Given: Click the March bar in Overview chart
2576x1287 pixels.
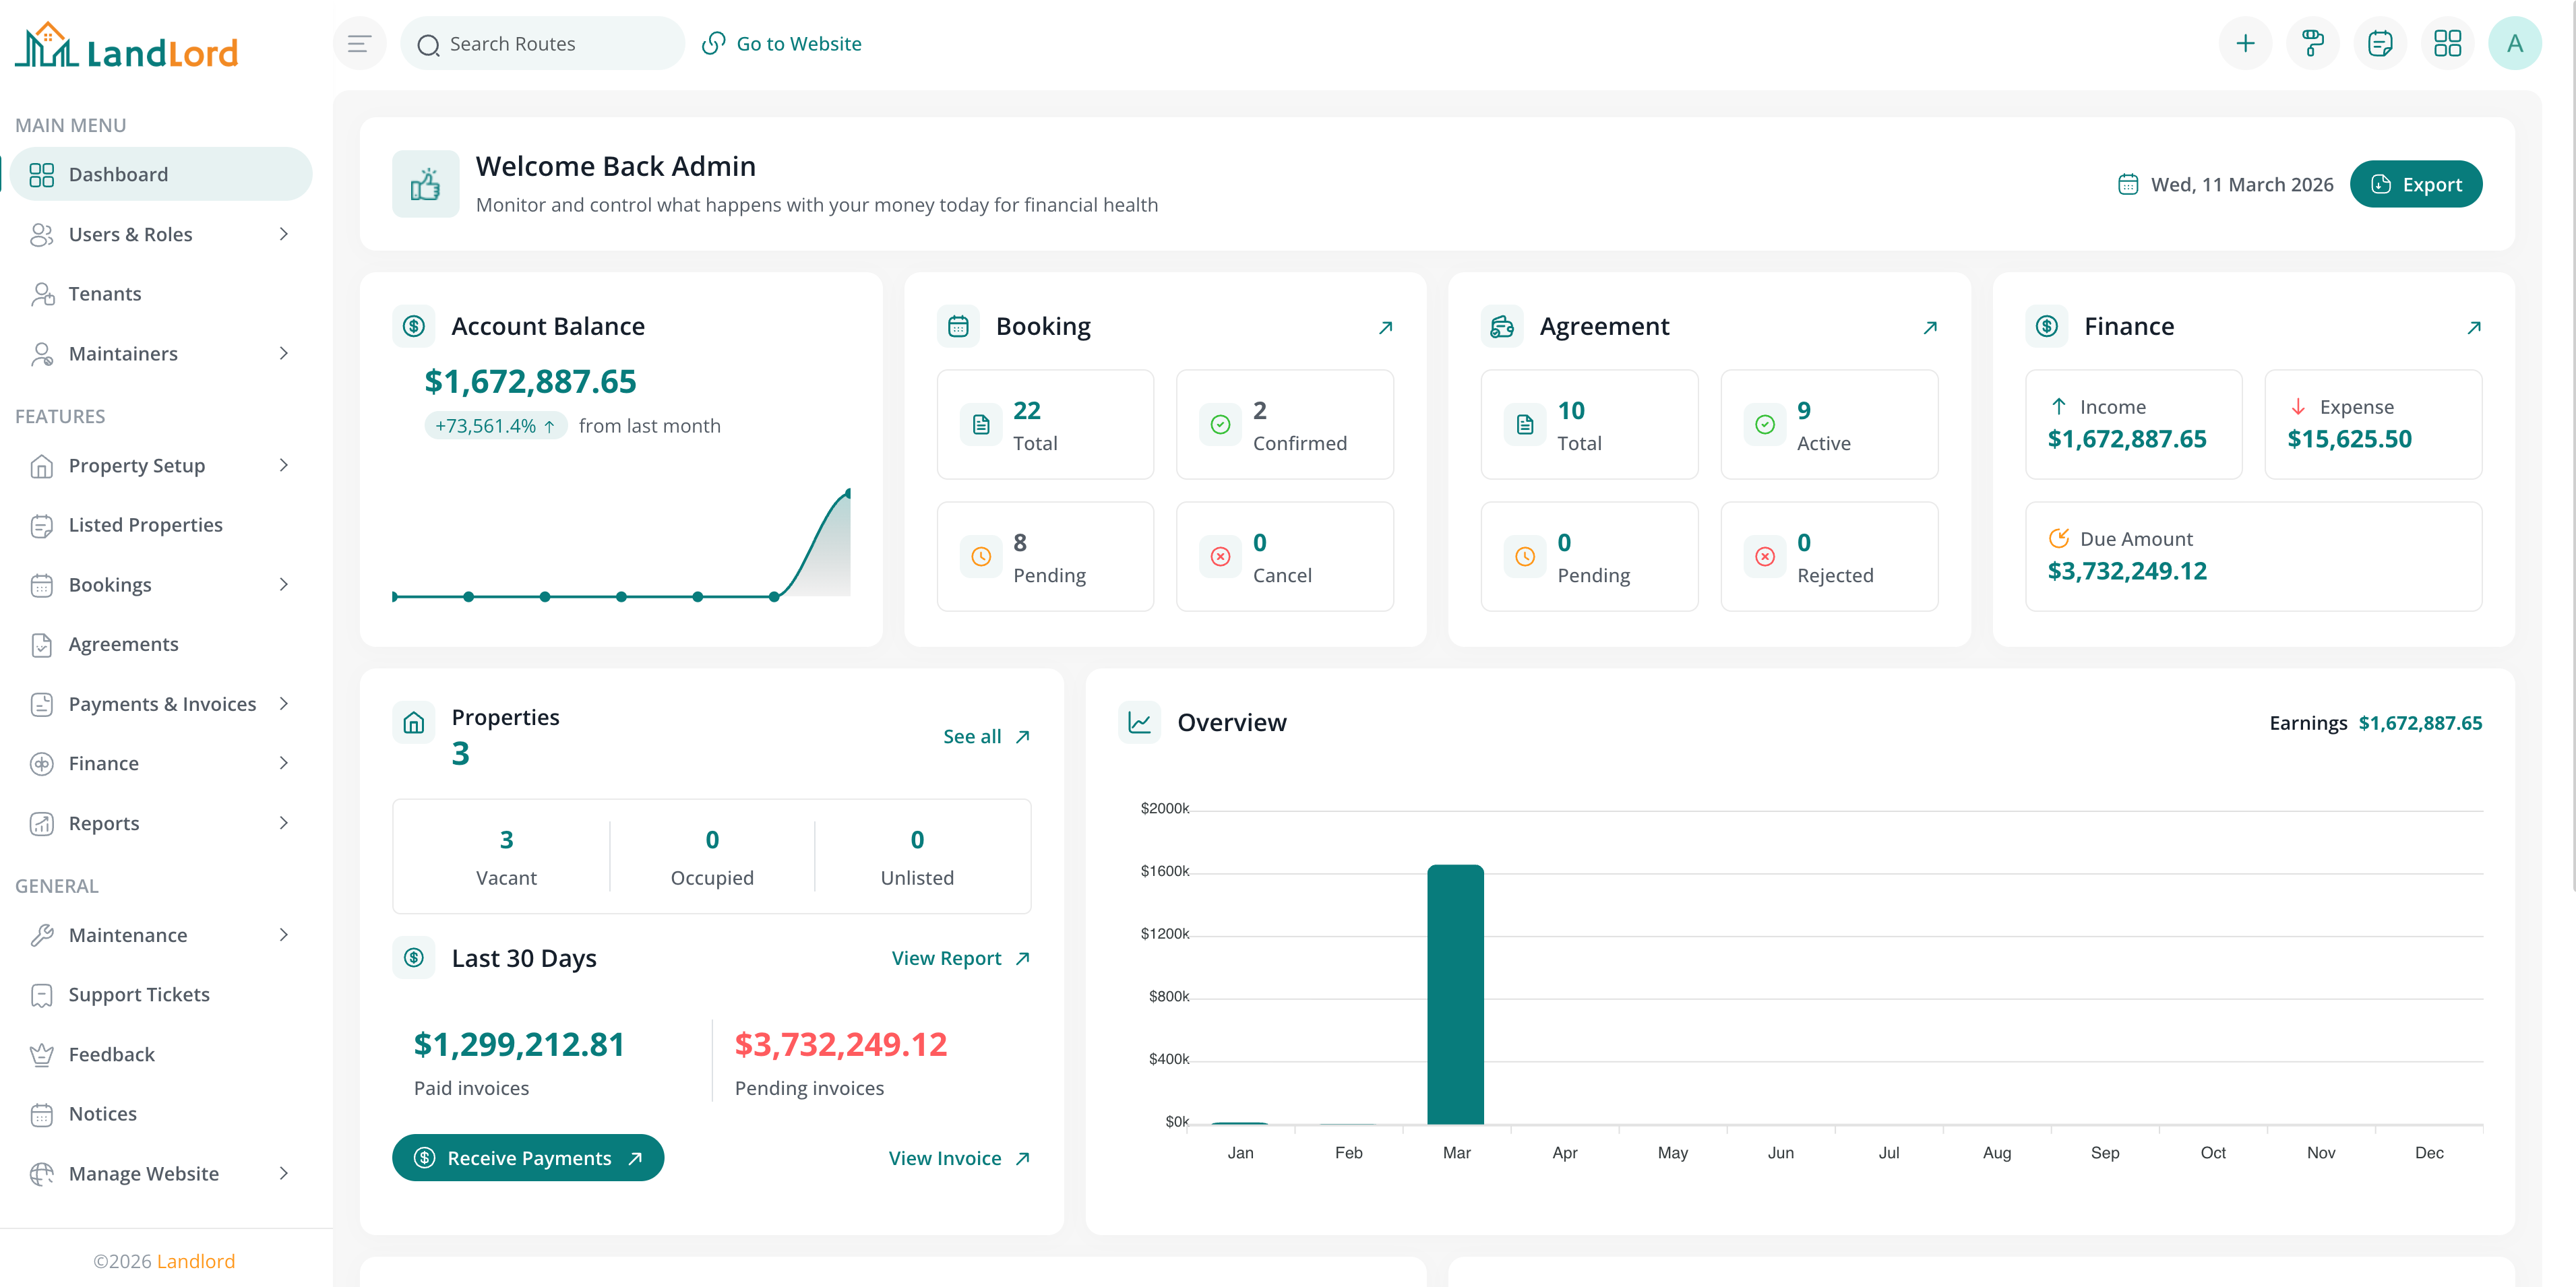Looking at the screenshot, I should pyautogui.click(x=1456, y=995).
